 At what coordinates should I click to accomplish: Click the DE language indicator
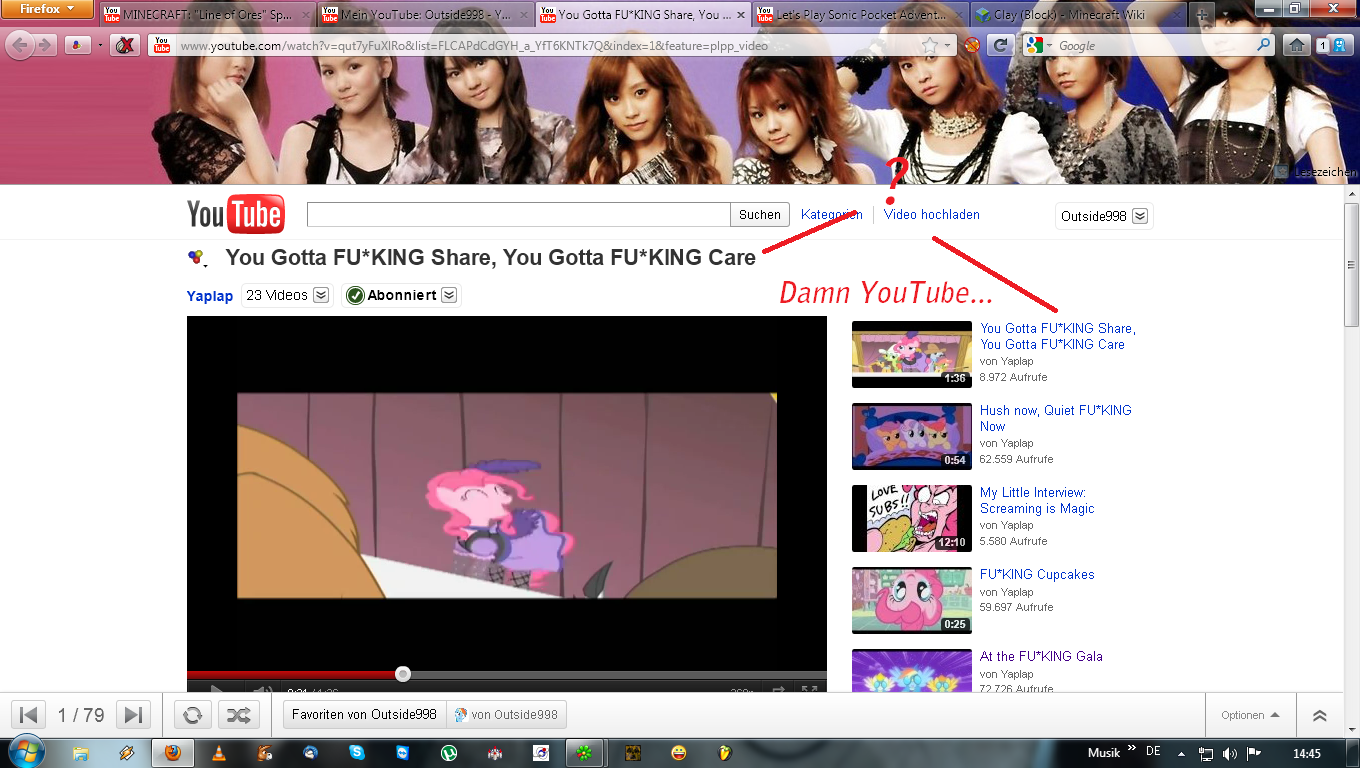(1153, 751)
